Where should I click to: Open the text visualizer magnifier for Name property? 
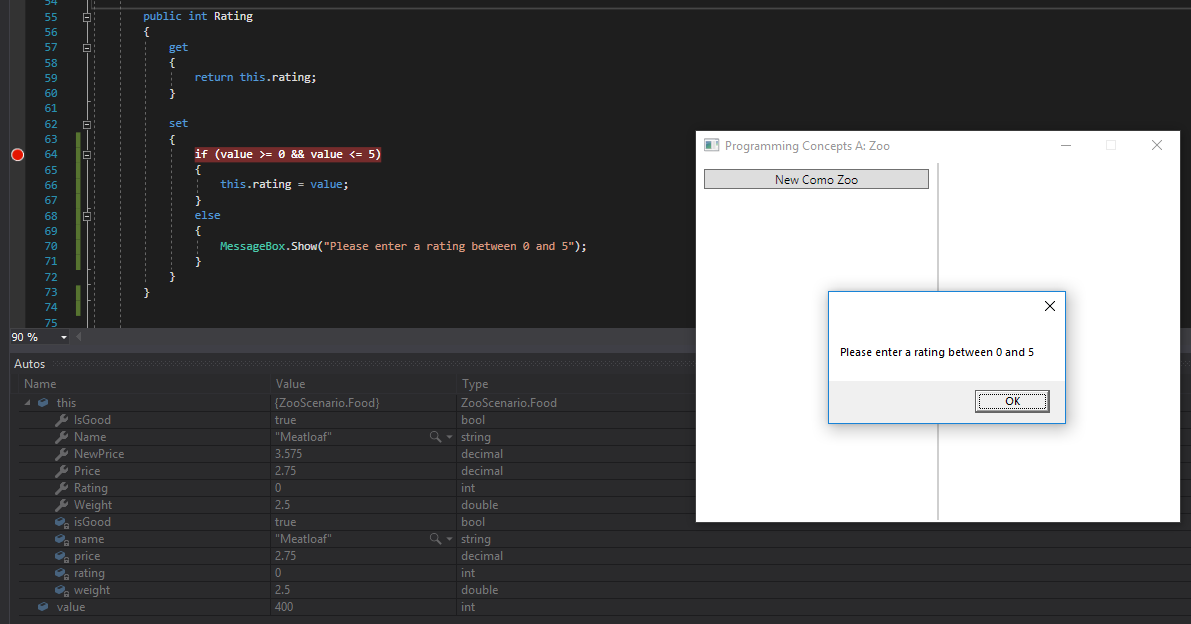[435, 437]
